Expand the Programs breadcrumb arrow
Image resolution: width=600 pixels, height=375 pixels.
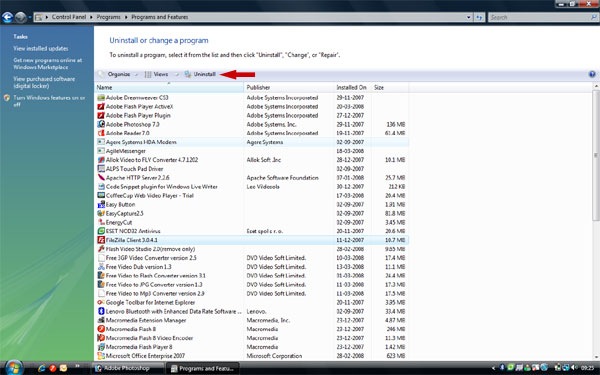[126, 17]
